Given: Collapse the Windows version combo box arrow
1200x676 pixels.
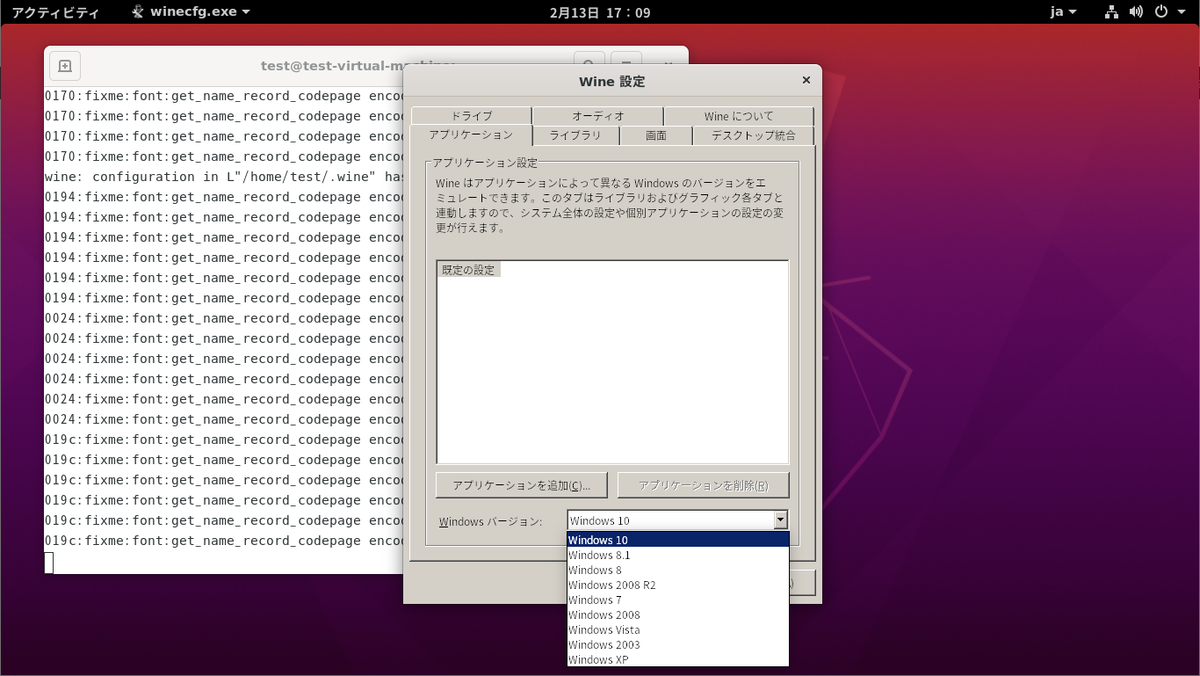Looking at the screenshot, I should 781,520.
